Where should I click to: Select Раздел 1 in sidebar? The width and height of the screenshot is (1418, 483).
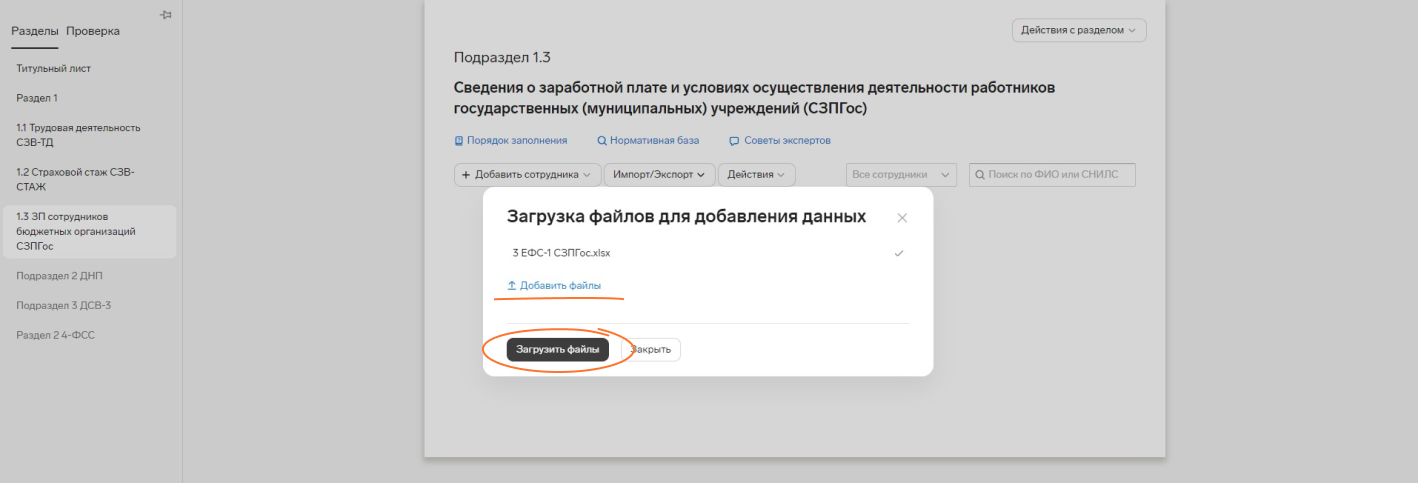37,98
